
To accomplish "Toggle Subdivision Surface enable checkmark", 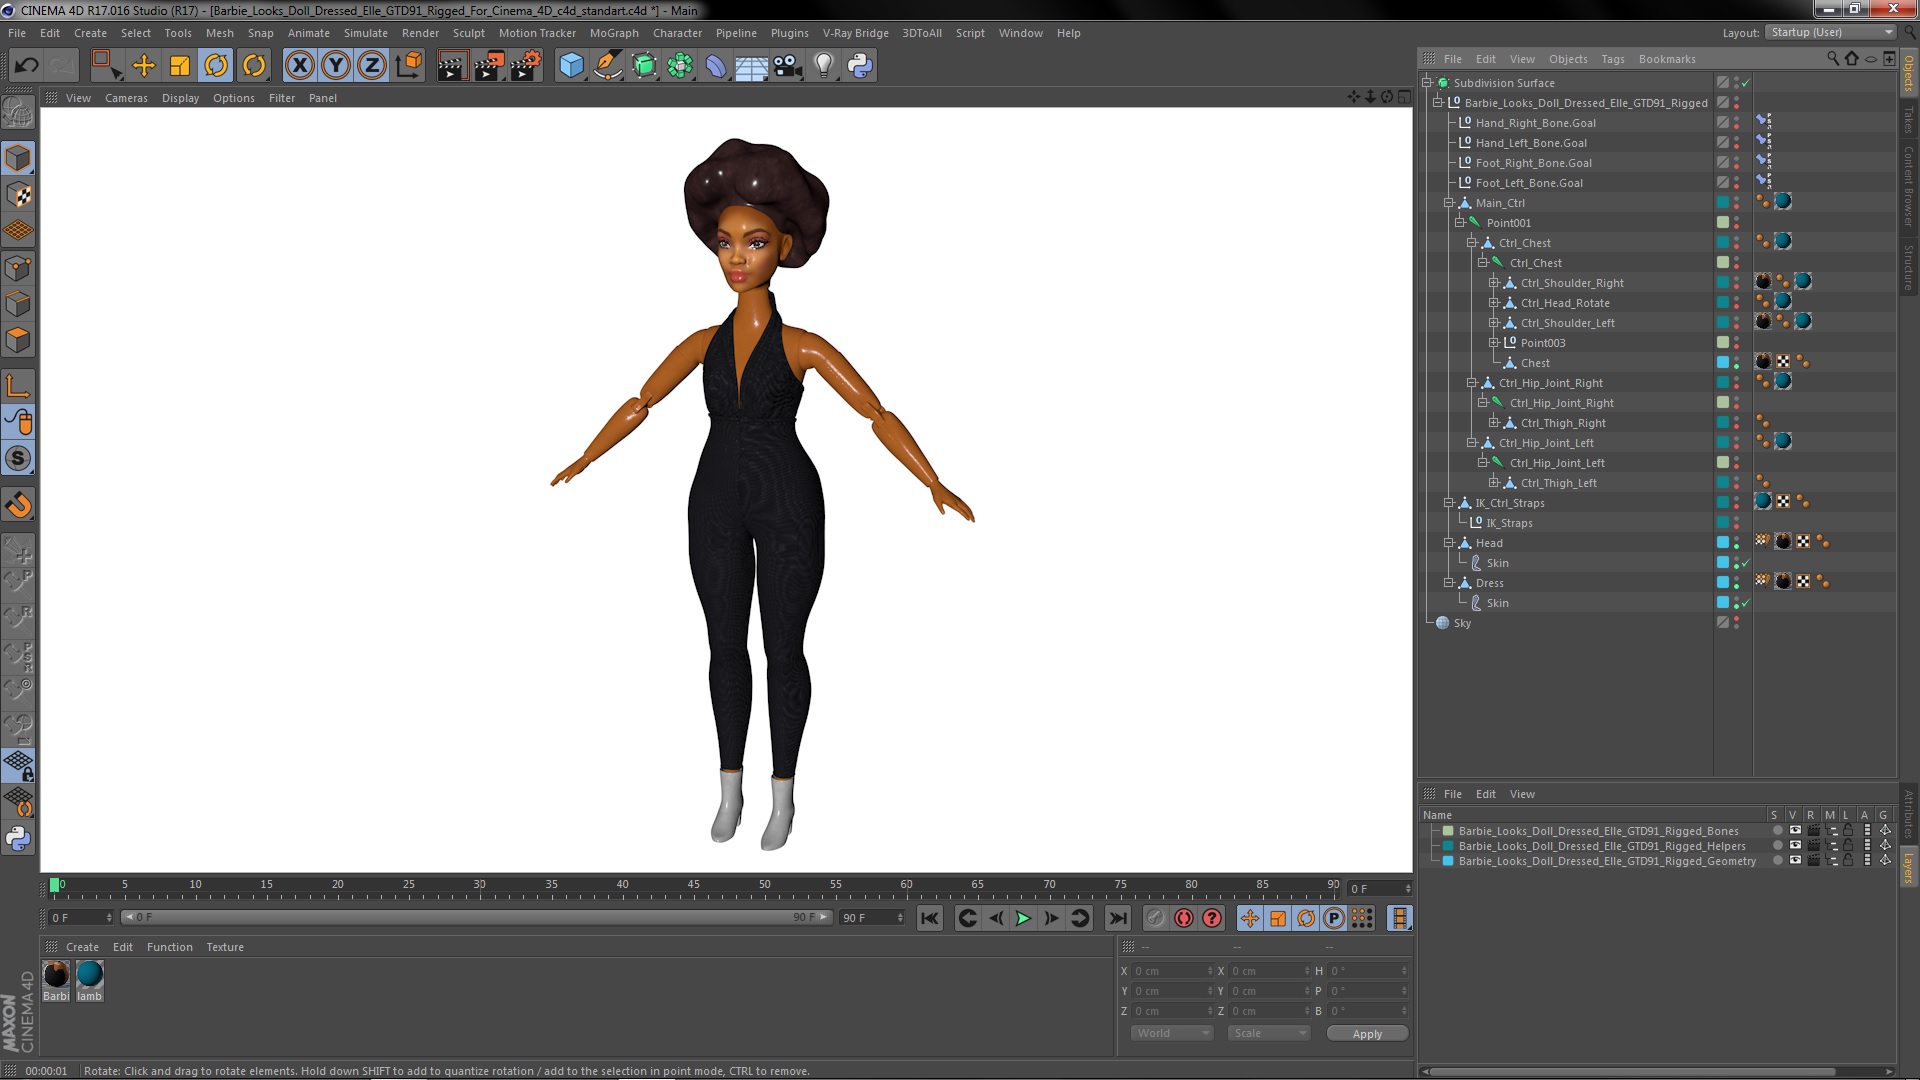I will click(x=1746, y=83).
